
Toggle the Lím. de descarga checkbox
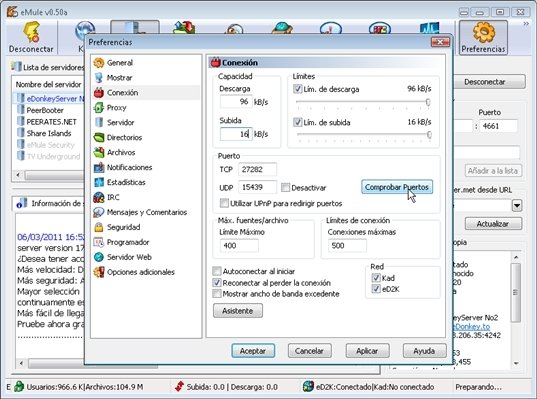coord(297,89)
